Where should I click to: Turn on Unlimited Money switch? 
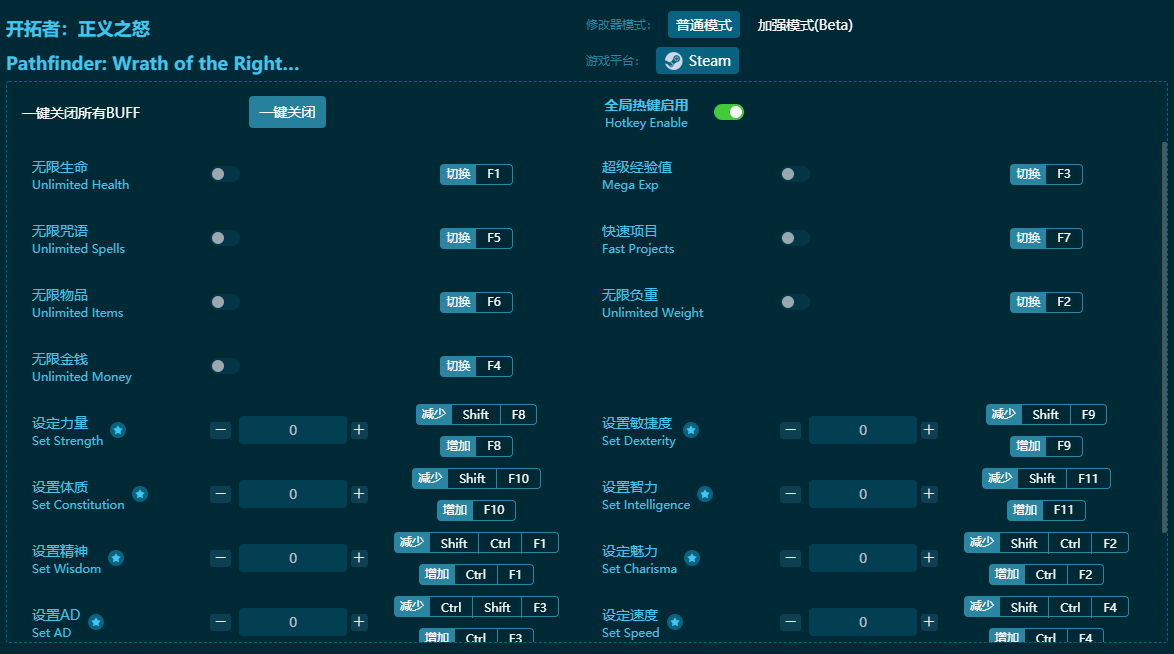coord(225,366)
